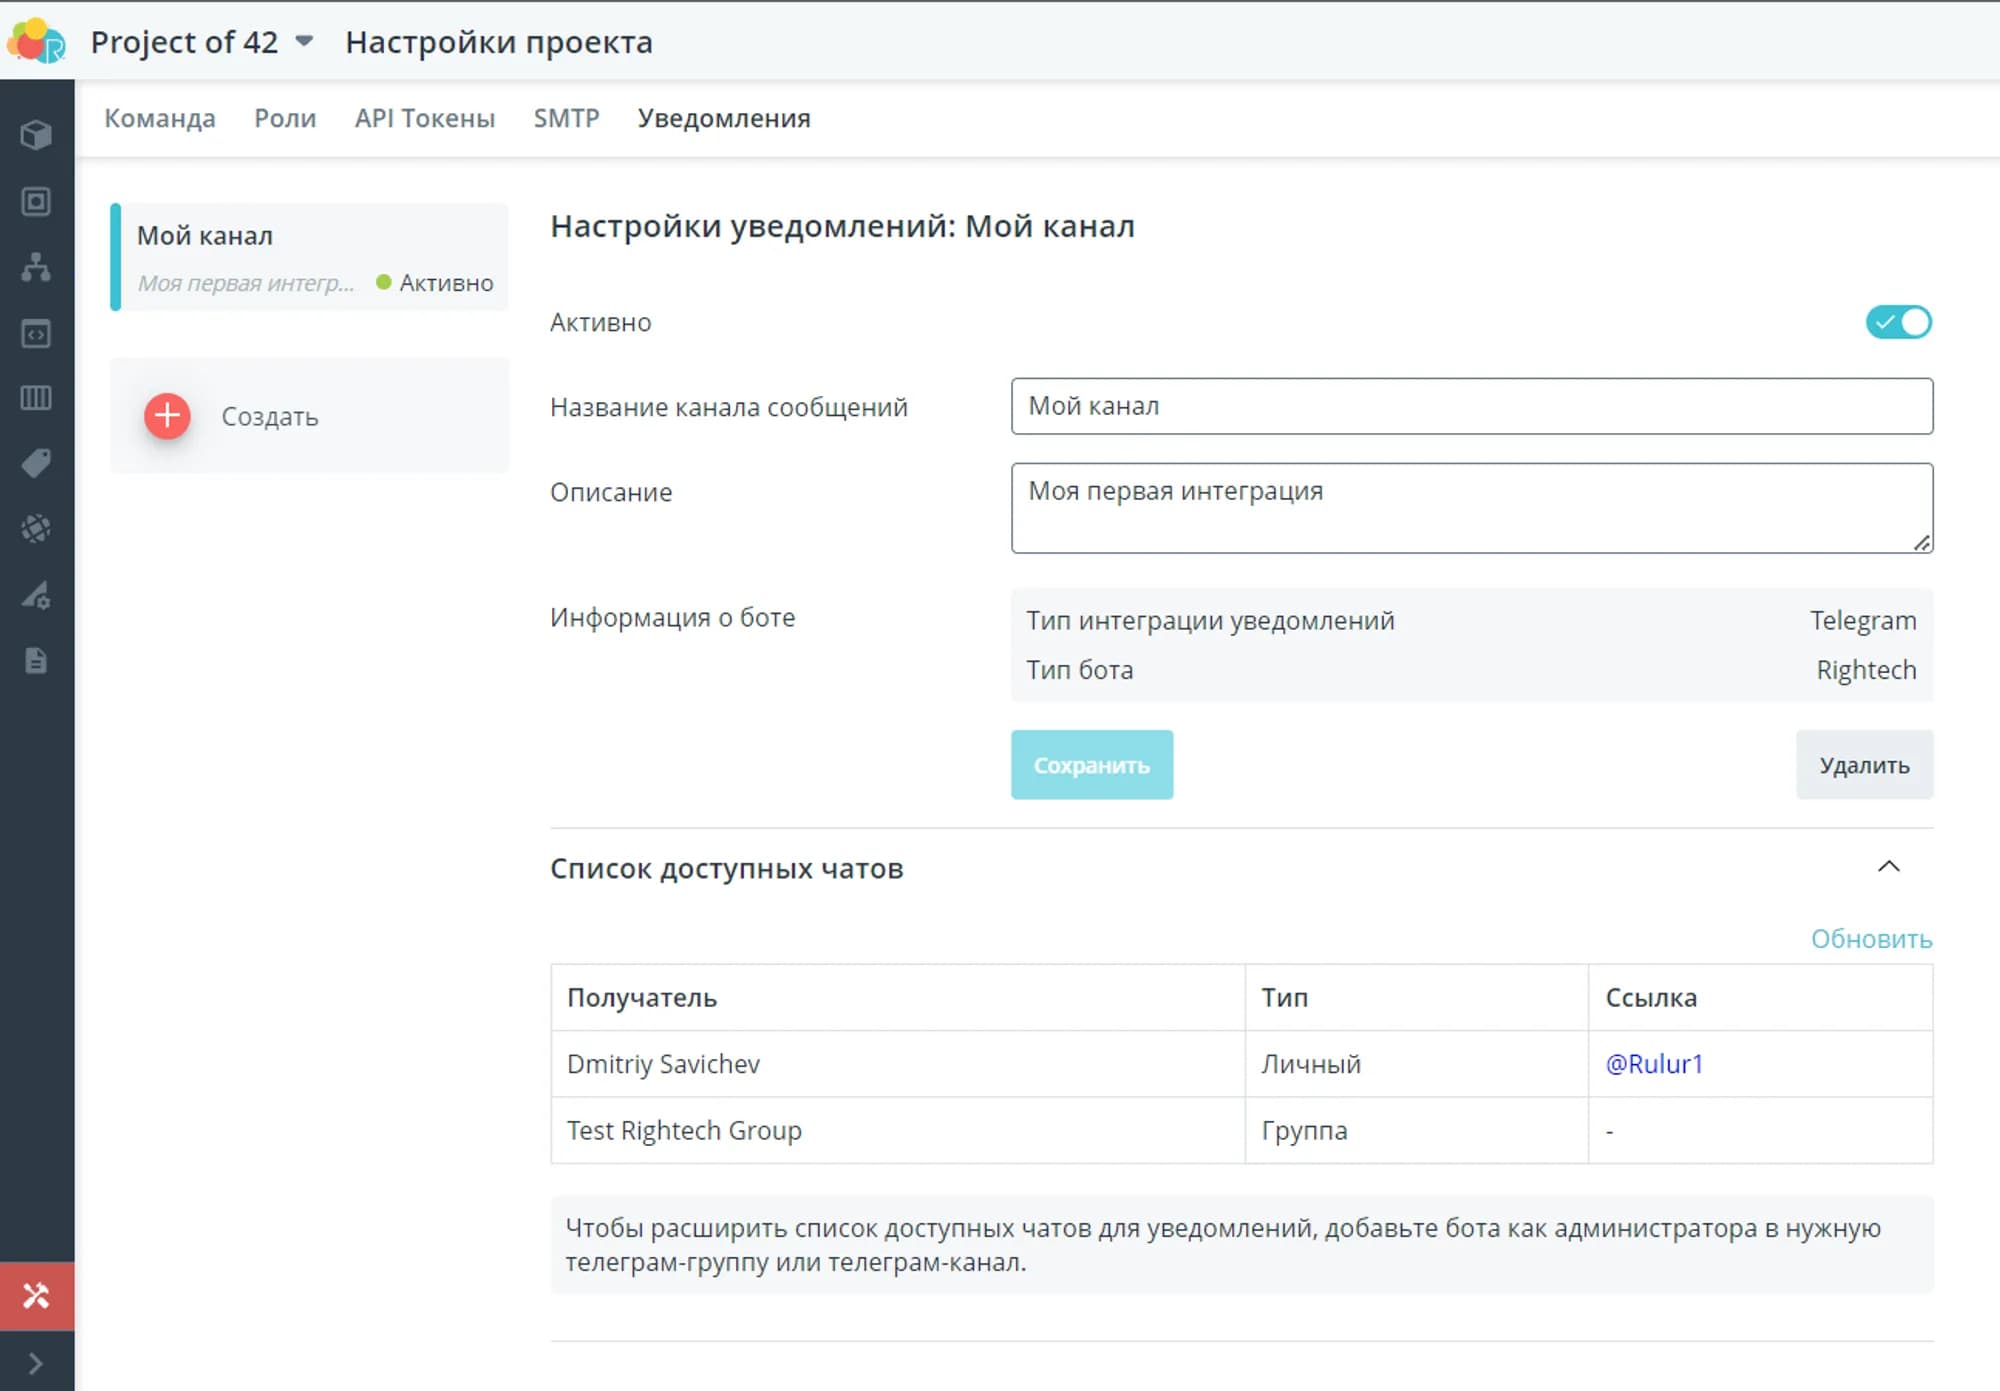Click the Удалить button
The image size is (2000, 1391).
(x=1864, y=765)
